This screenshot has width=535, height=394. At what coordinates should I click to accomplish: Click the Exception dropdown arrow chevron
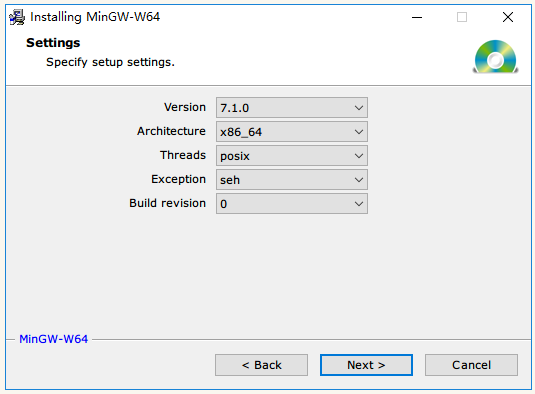coord(359,180)
